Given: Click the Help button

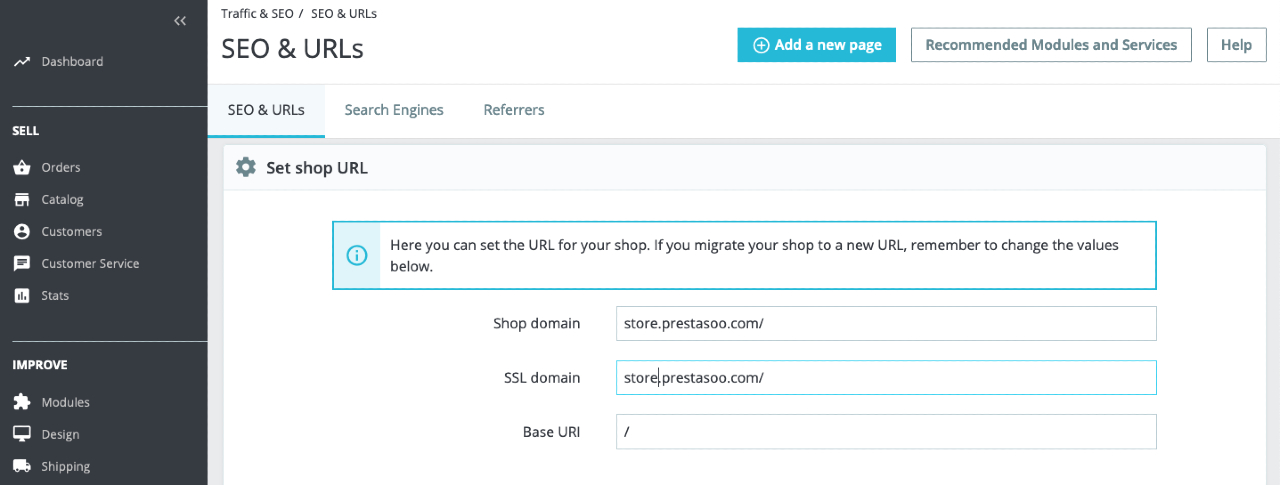Looking at the screenshot, I should [1237, 45].
